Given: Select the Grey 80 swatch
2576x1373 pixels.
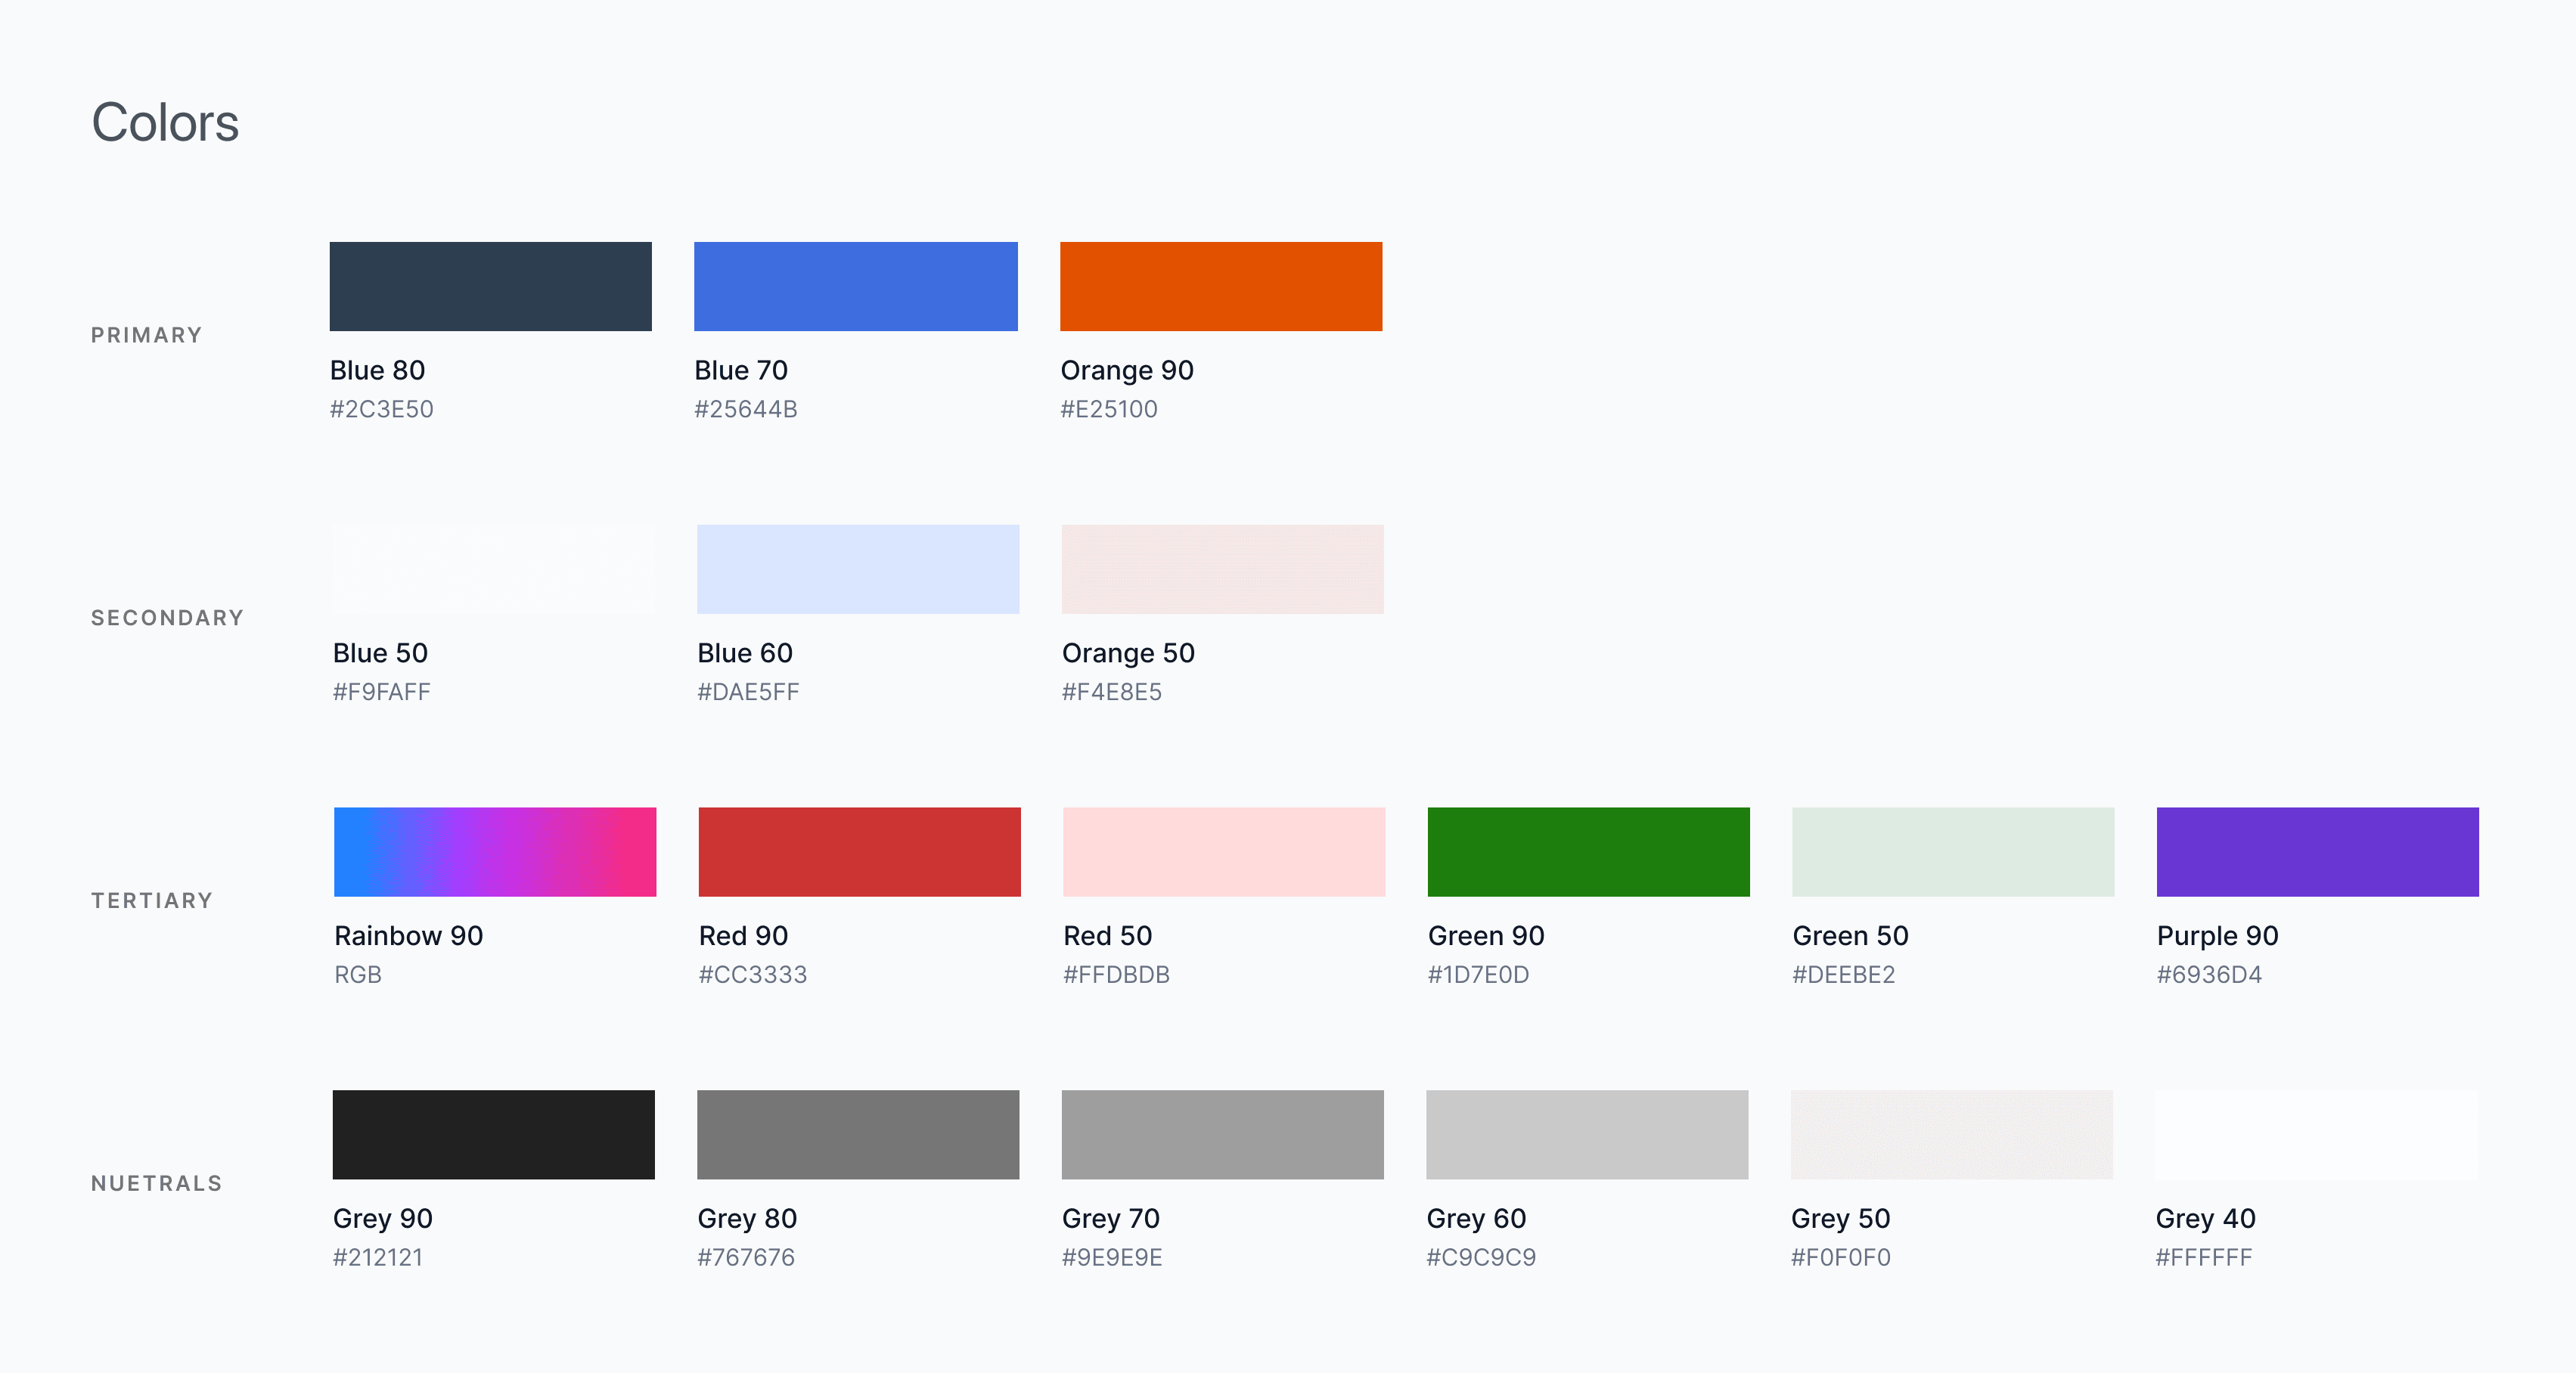Looking at the screenshot, I should [x=857, y=1134].
